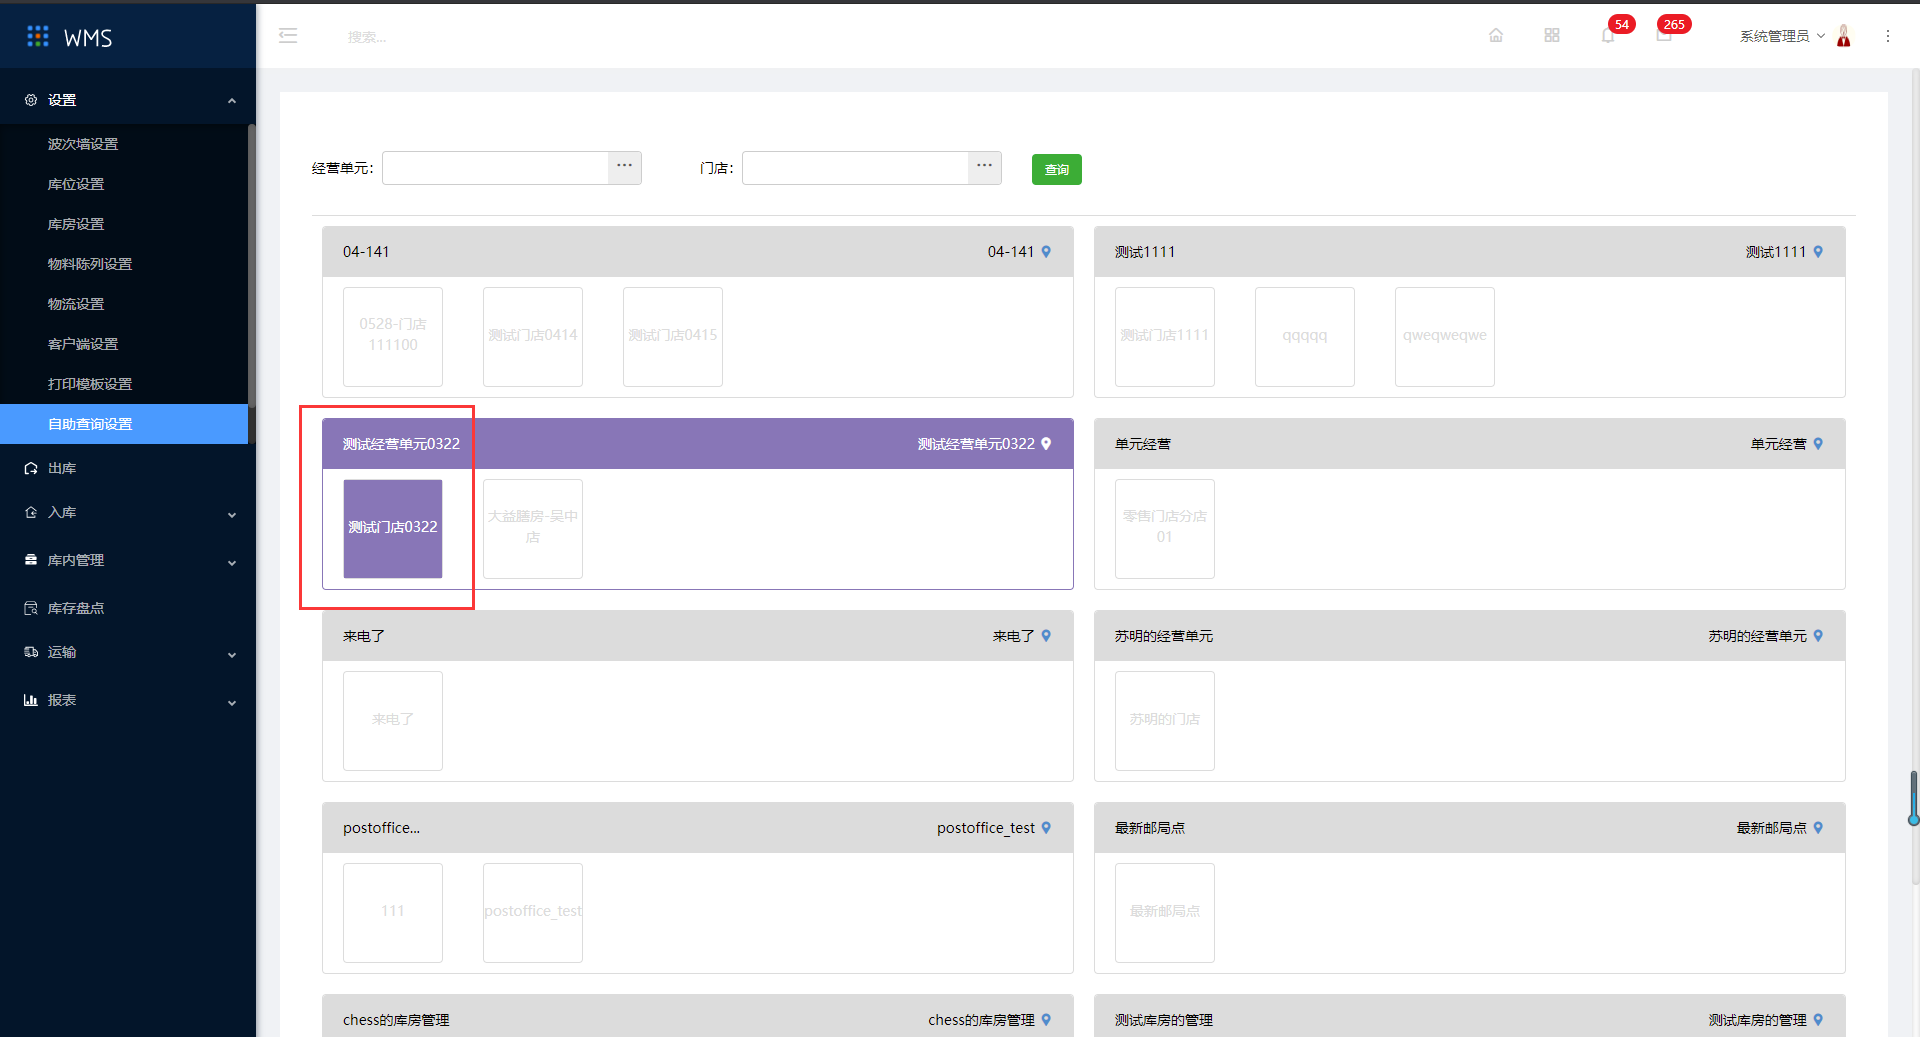Select store card 最新邮局点
1920x1037 pixels.
pos(1165,913)
